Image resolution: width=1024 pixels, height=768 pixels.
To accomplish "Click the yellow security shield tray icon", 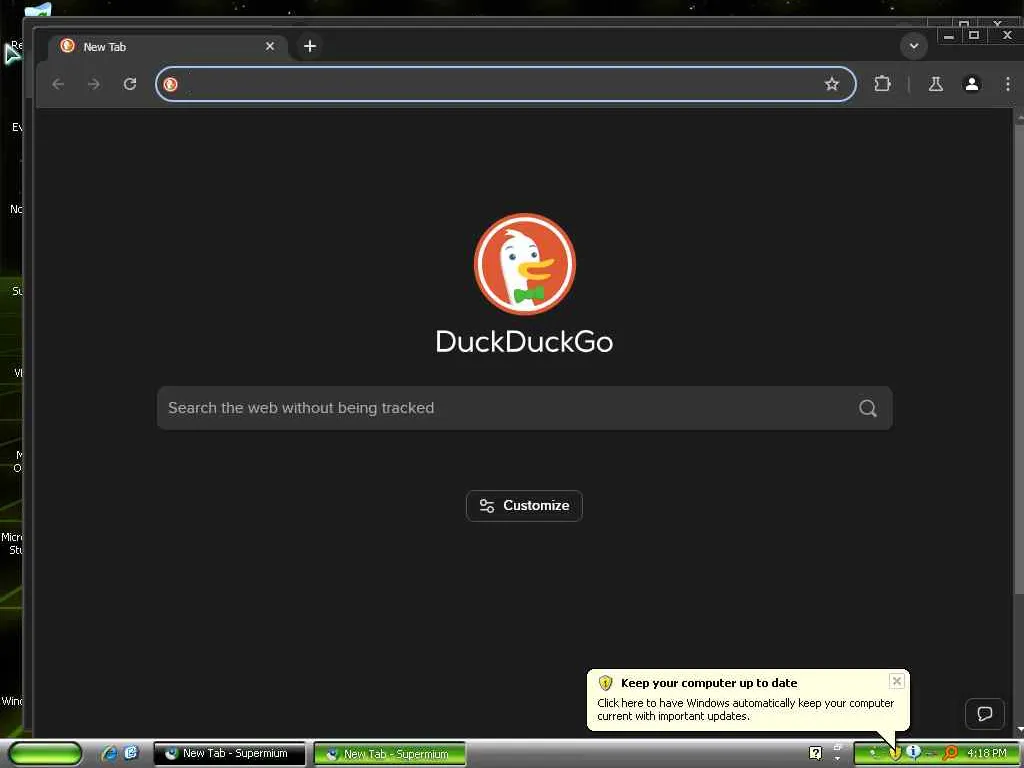I will (895, 753).
